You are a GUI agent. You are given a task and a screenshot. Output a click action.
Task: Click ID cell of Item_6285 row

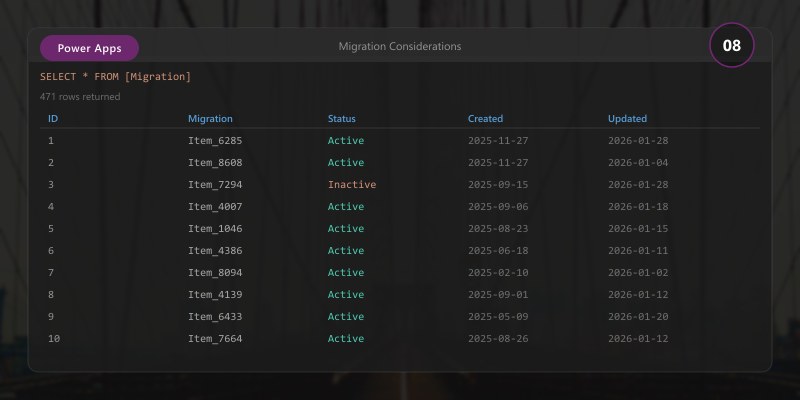click(x=51, y=140)
